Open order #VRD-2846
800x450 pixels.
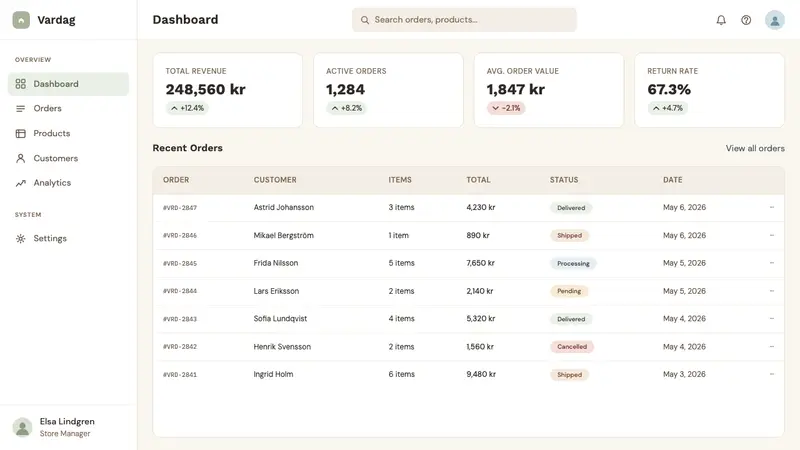[180, 235]
